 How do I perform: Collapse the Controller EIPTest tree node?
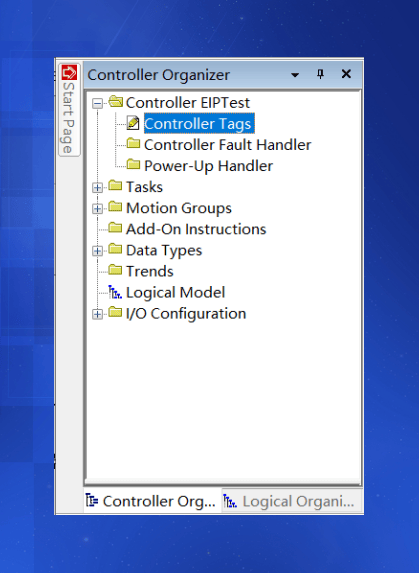point(97,103)
